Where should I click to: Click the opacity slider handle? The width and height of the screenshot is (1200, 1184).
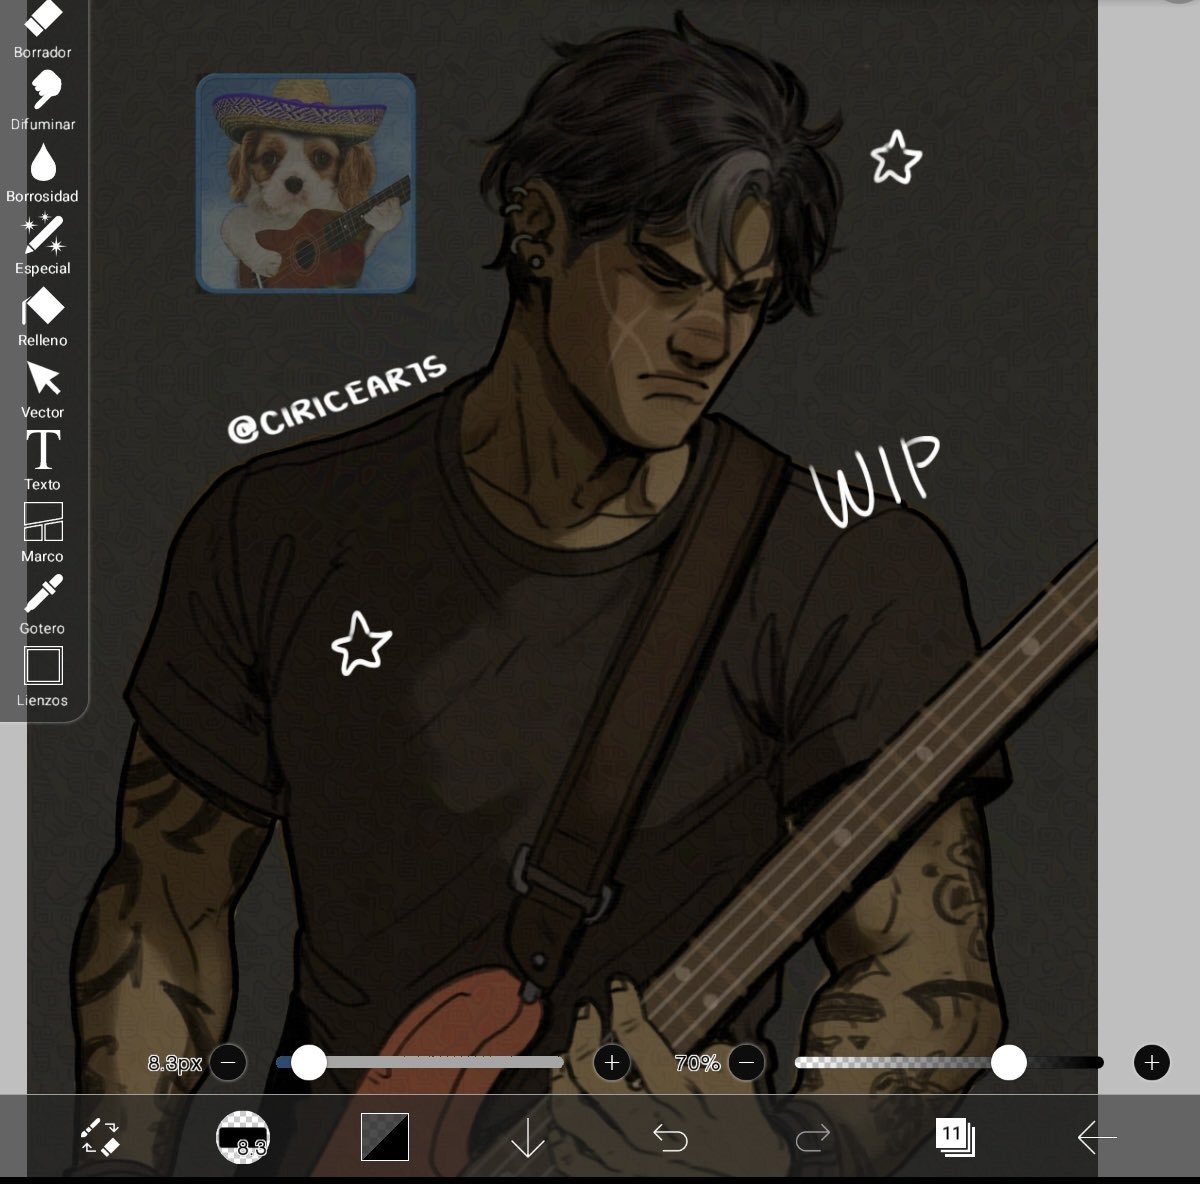[x=1008, y=1062]
